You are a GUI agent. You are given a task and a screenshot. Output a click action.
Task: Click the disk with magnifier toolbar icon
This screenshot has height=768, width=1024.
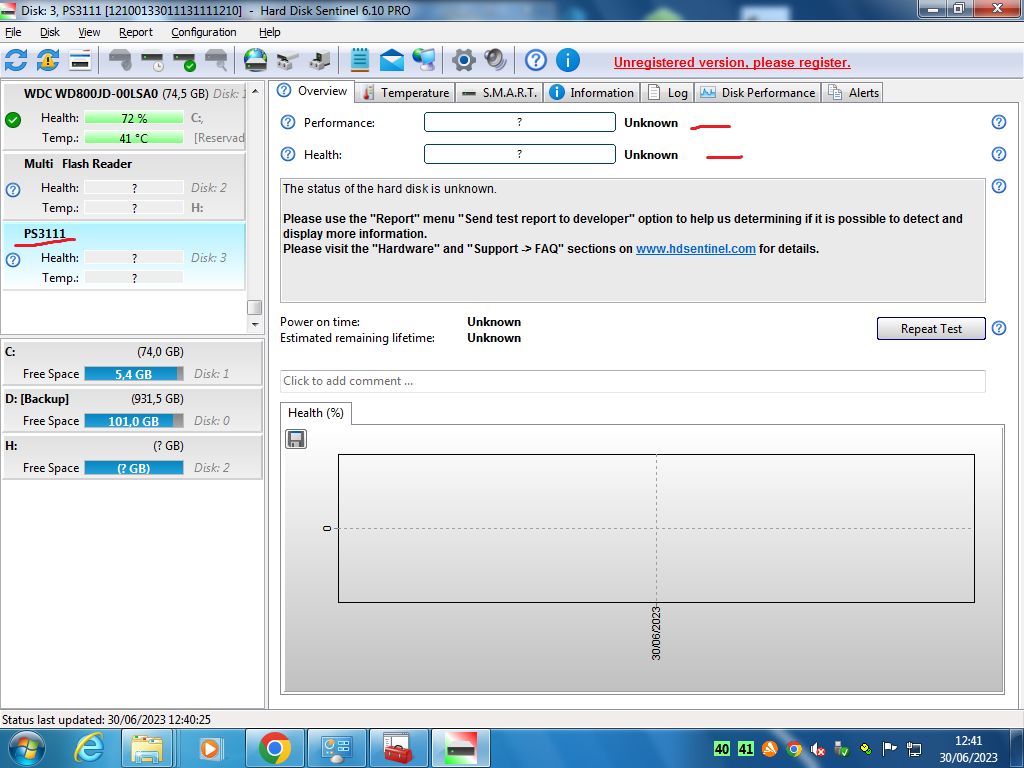click(x=217, y=60)
